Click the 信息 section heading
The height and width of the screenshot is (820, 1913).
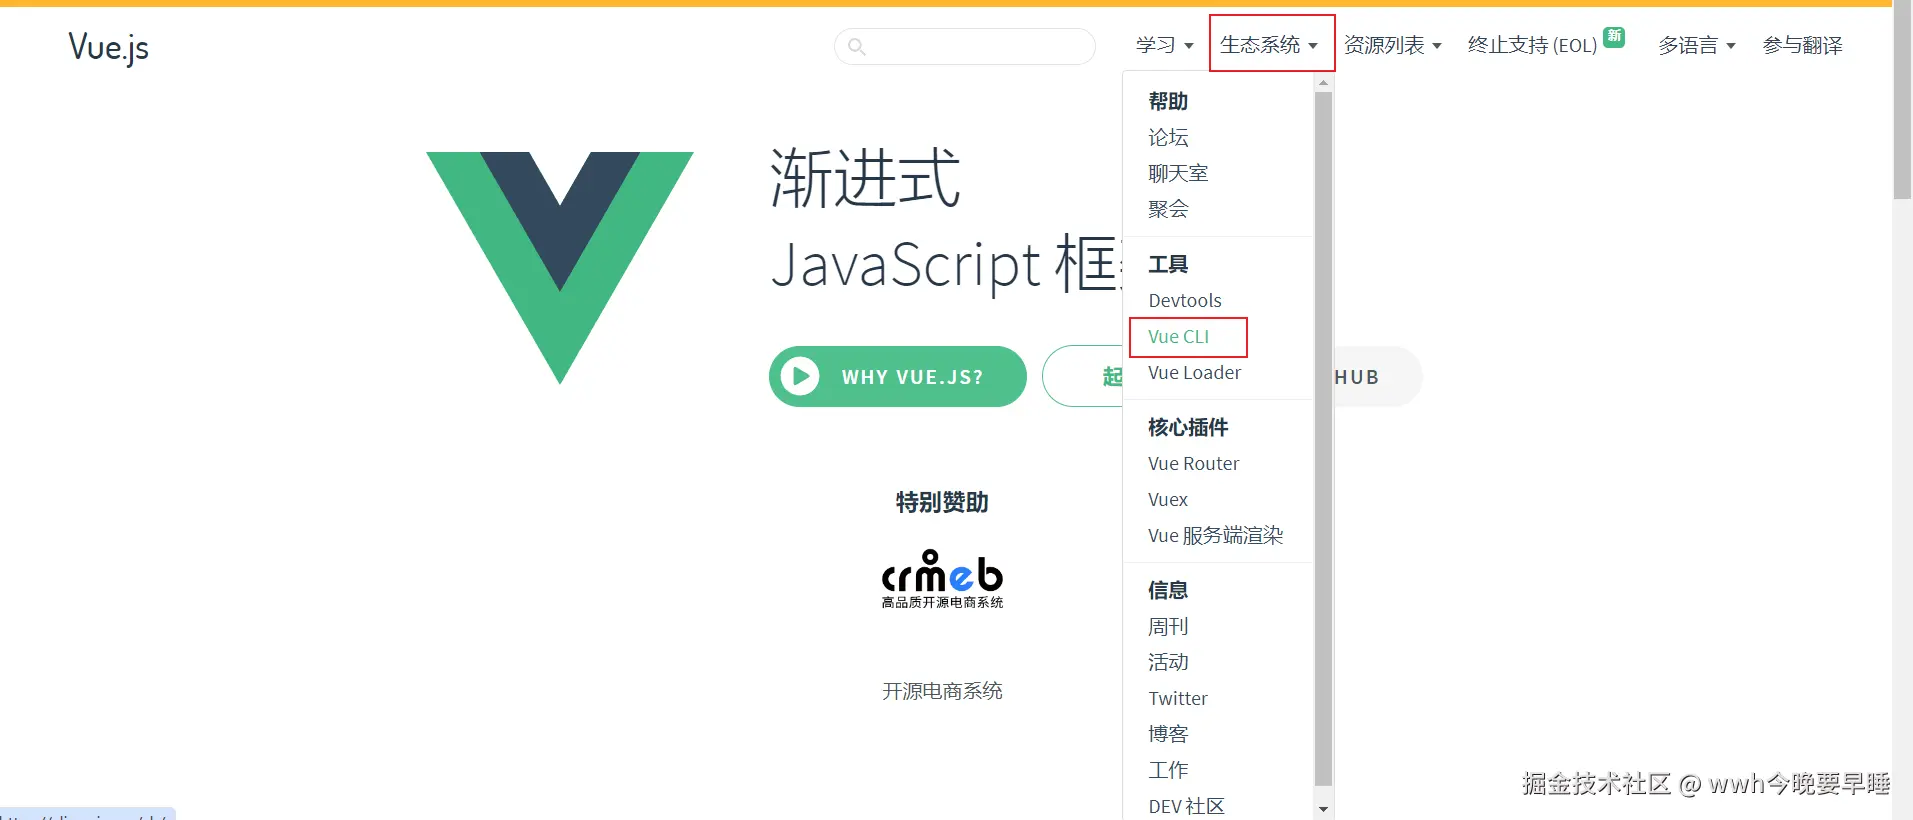click(1168, 590)
